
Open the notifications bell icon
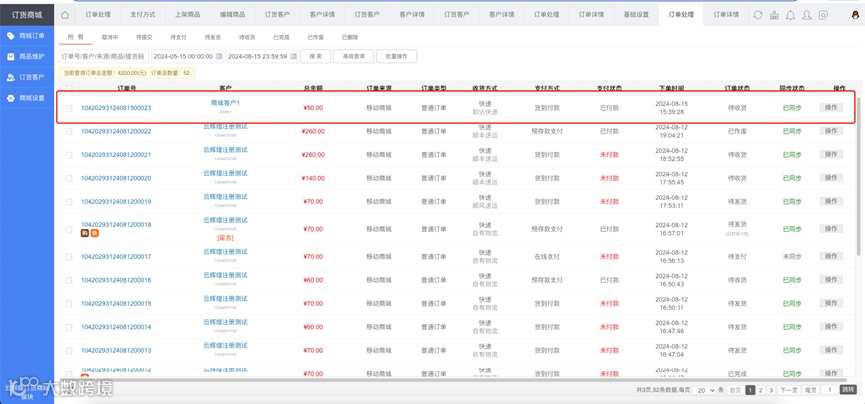click(791, 15)
